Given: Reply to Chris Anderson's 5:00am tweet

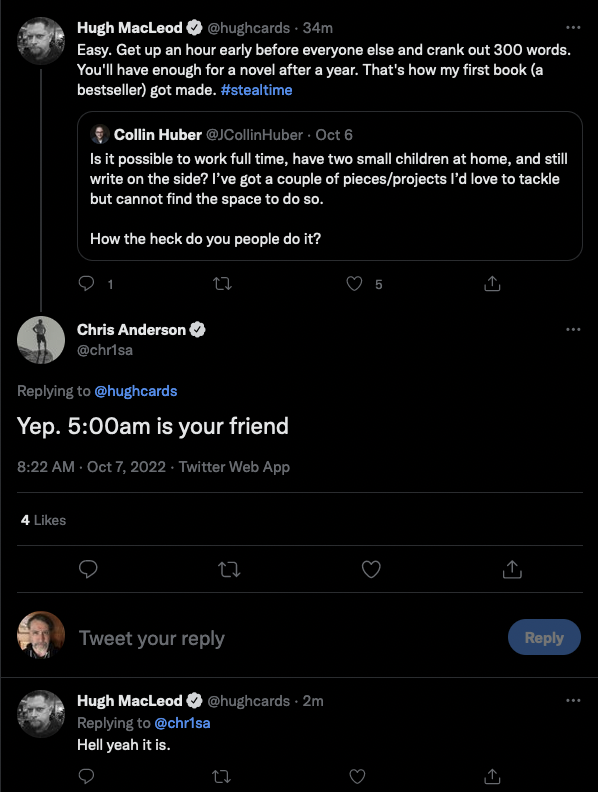Looking at the screenshot, I should 88,569.
